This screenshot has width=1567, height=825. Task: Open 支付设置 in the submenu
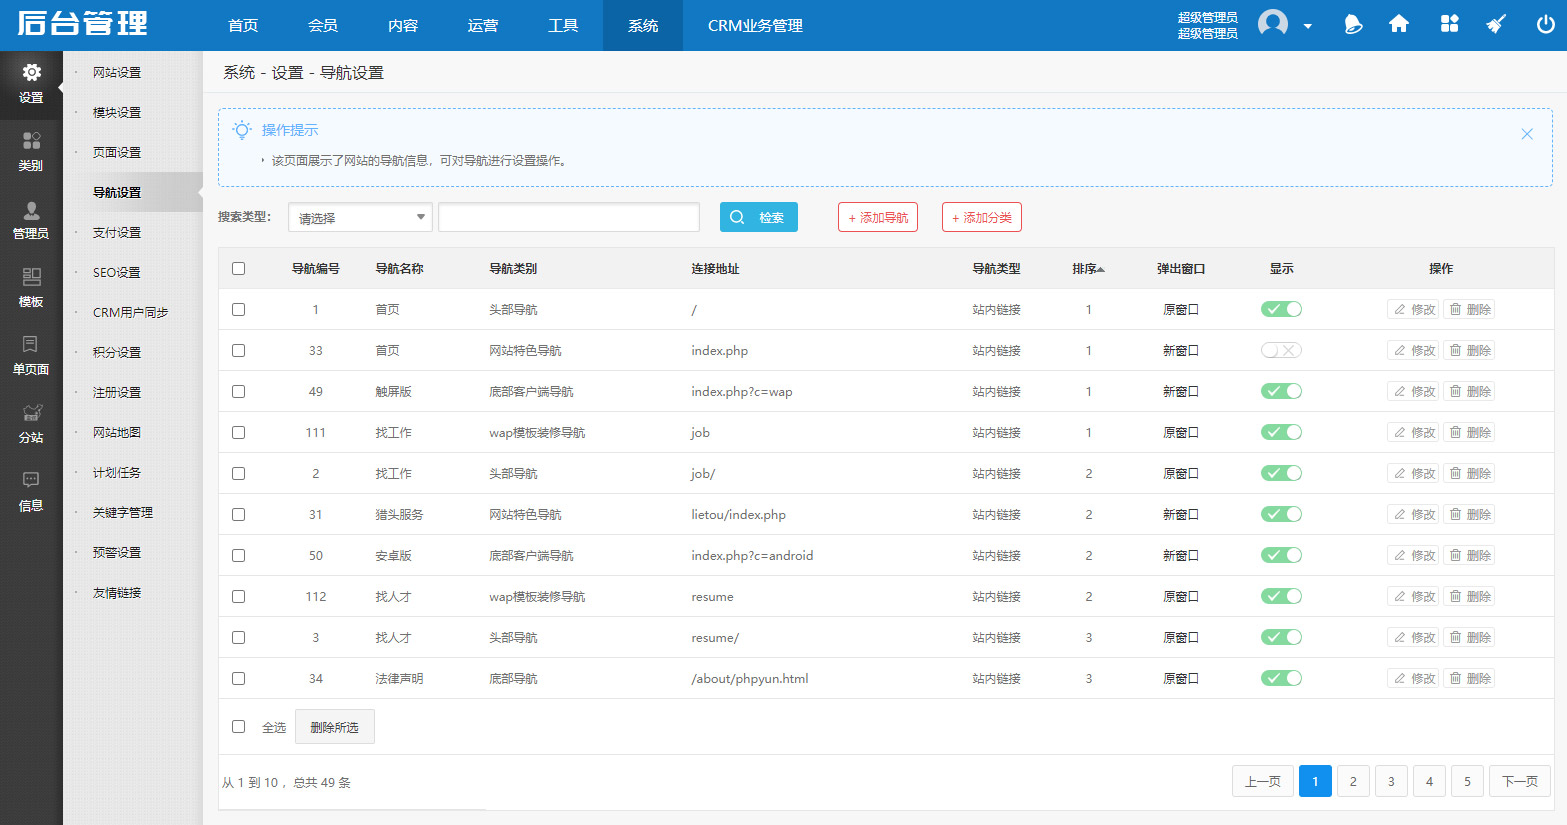[x=117, y=232]
